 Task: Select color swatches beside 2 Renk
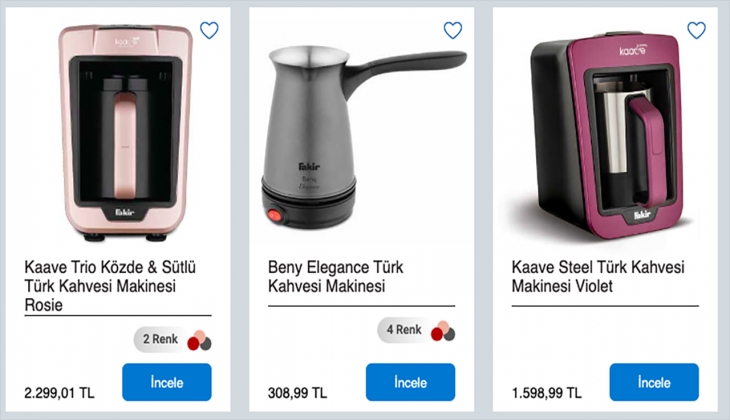point(199,341)
